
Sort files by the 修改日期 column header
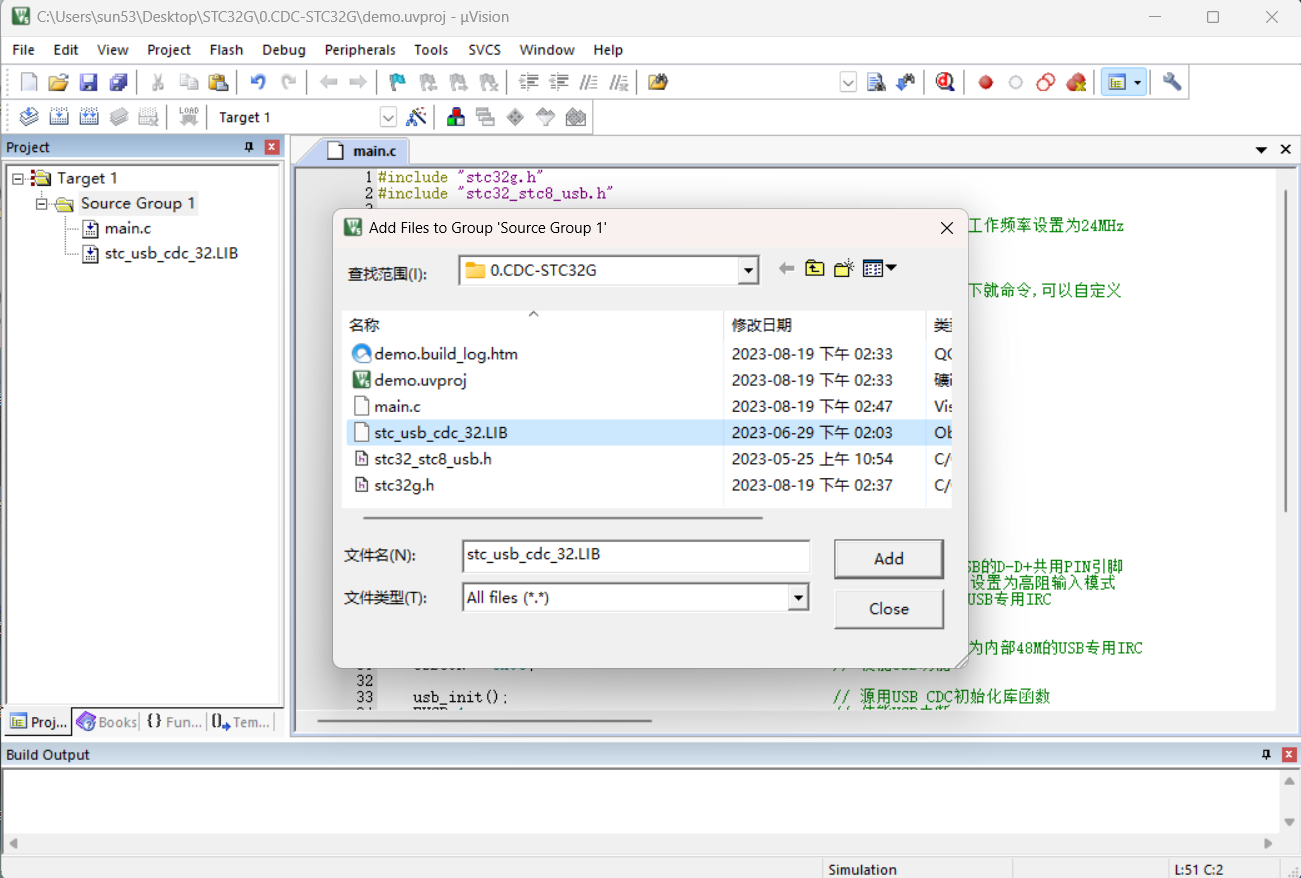tap(824, 325)
